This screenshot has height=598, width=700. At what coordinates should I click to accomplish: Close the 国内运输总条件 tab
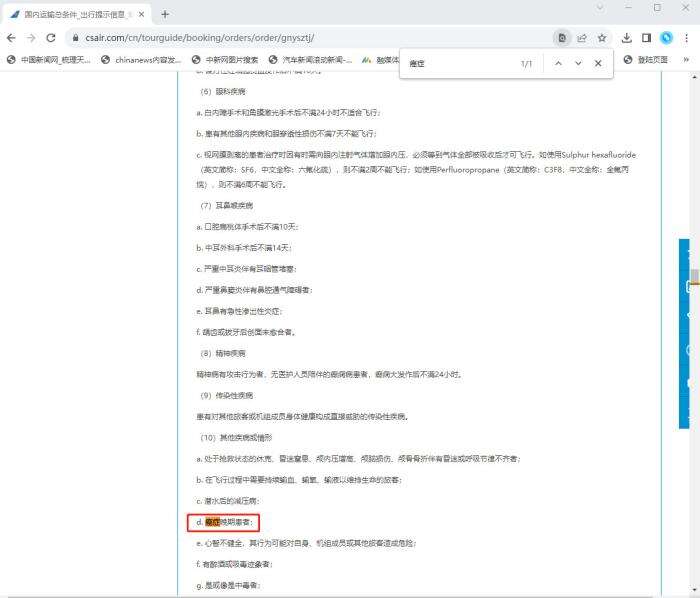tap(142, 14)
